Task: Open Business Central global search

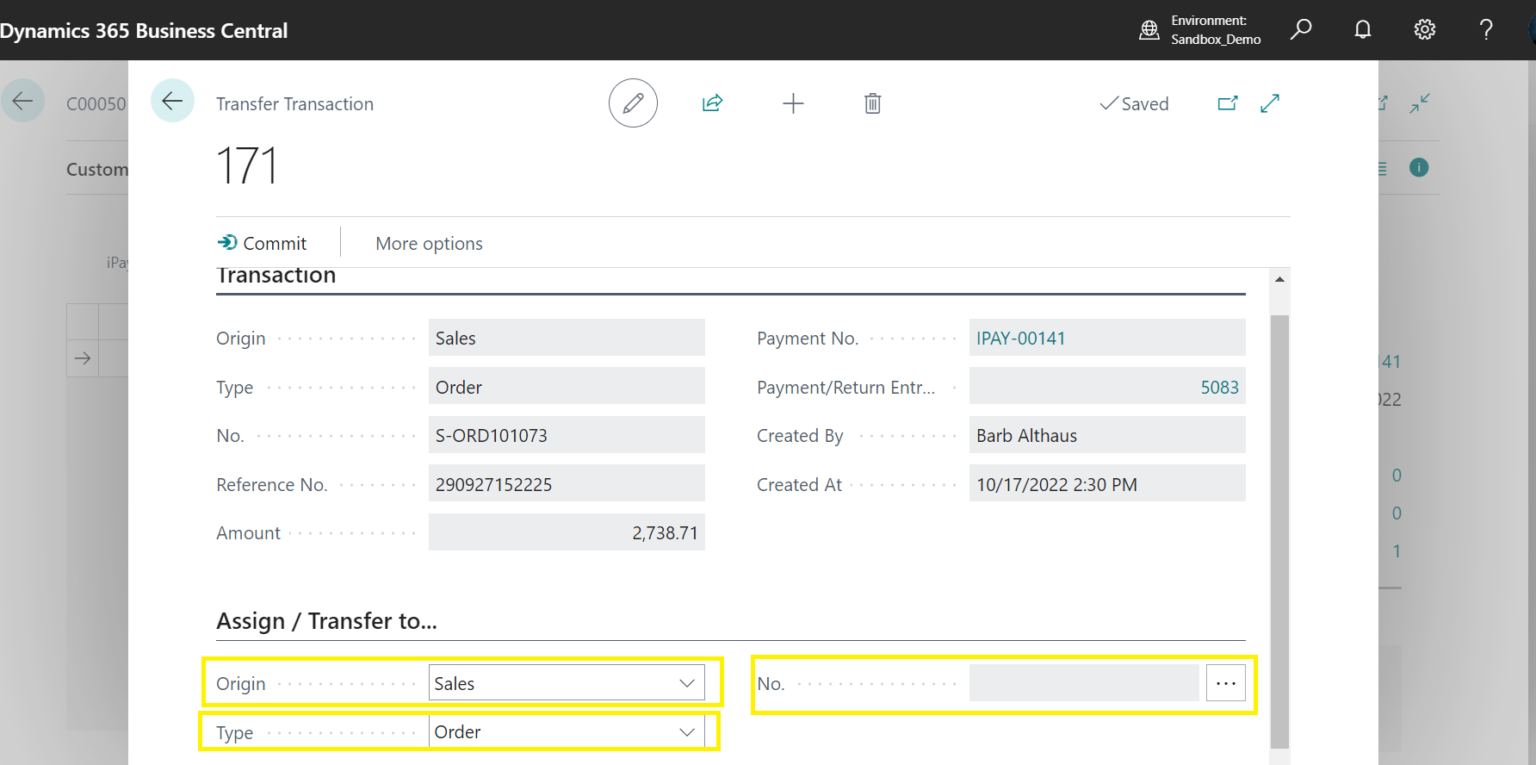Action: tap(1300, 30)
